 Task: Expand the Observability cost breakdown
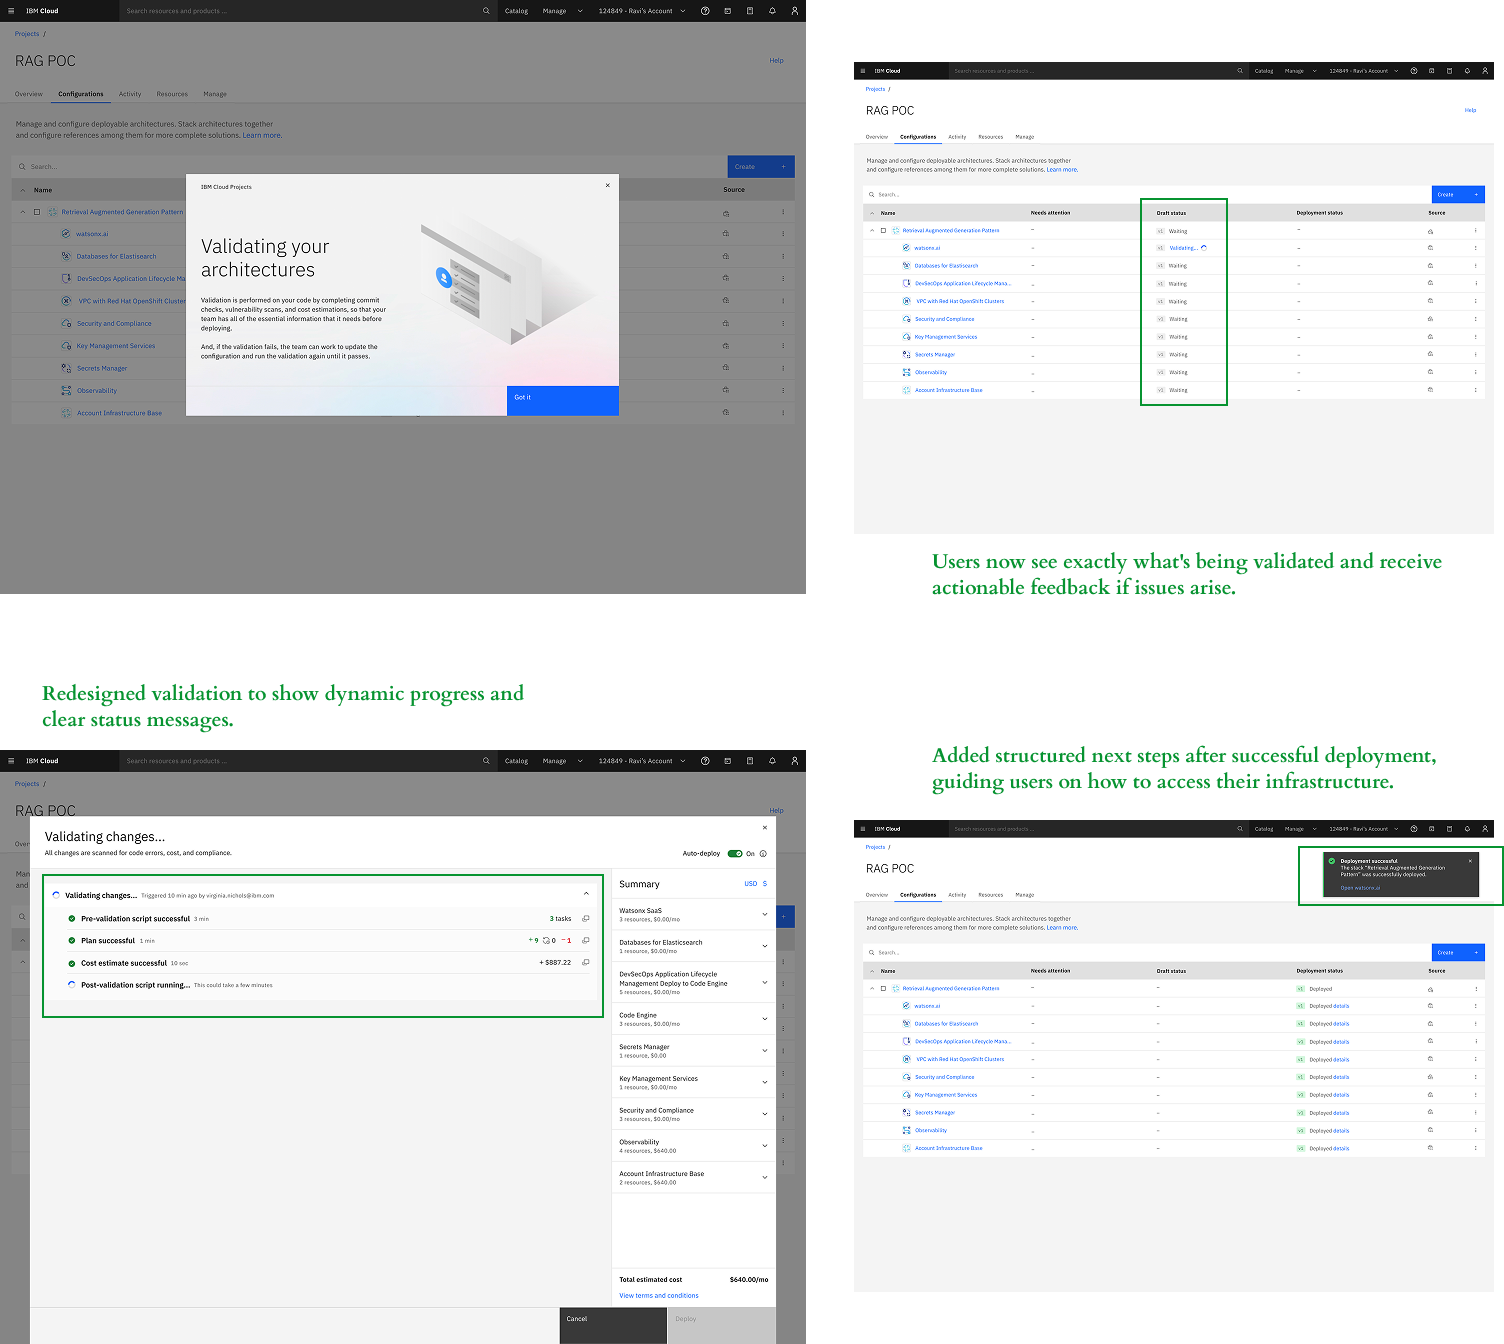click(764, 1145)
